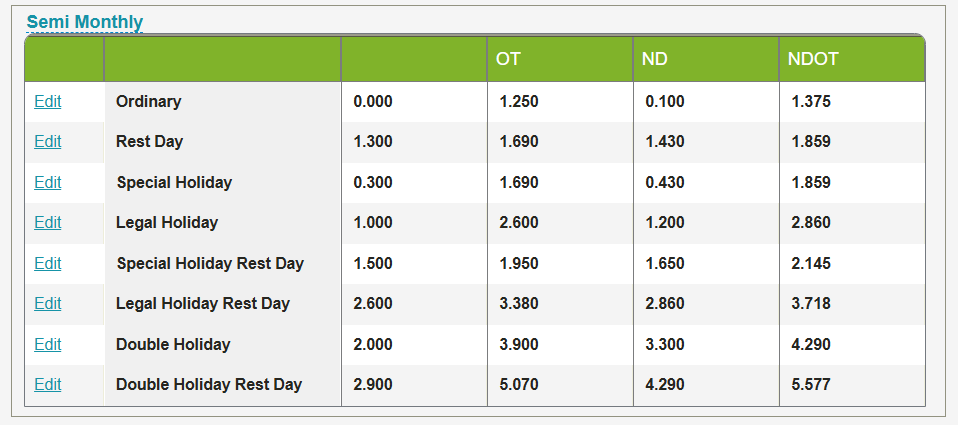The image size is (958, 425).
Task: Select the Rest Day base rate 1.300
Action: coord(373,142)
